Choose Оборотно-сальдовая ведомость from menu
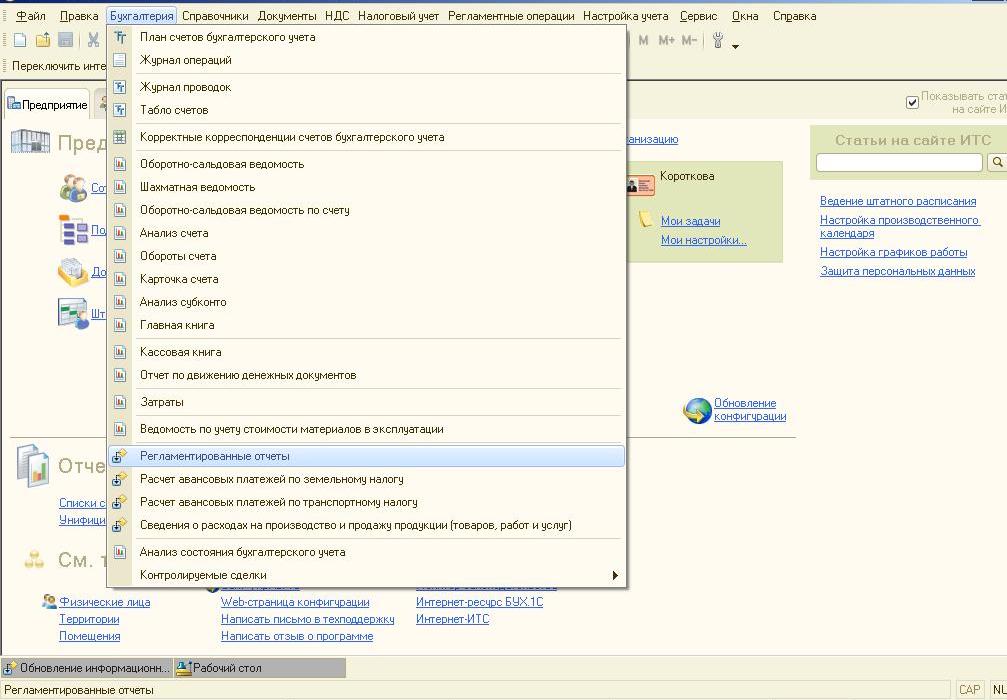The image size is (1007, 700). point(222,164)
